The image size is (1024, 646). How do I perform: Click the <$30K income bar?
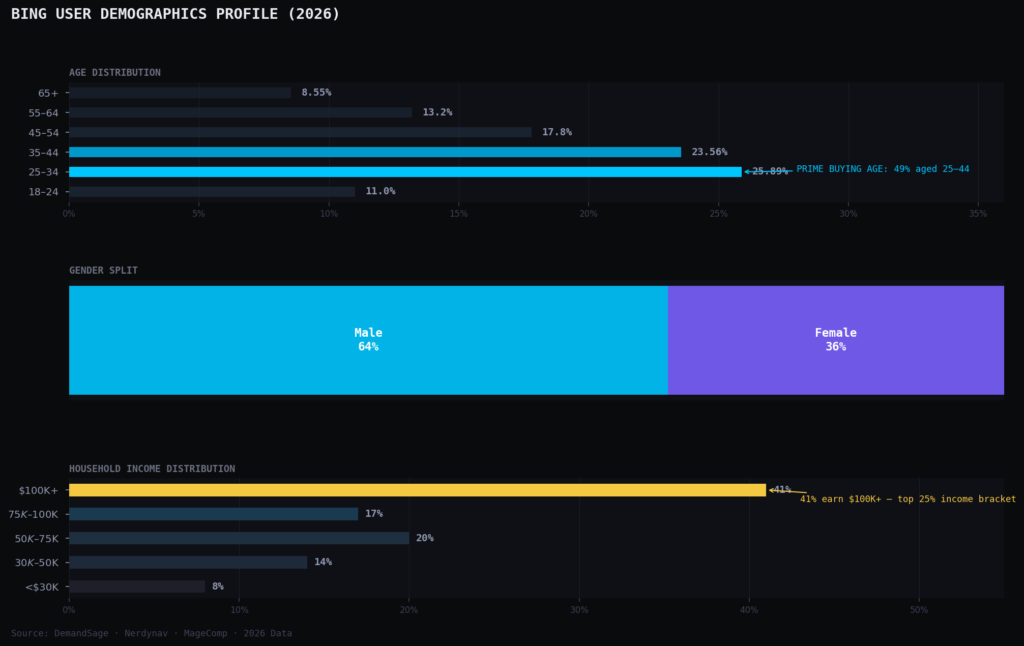point(137,587)
